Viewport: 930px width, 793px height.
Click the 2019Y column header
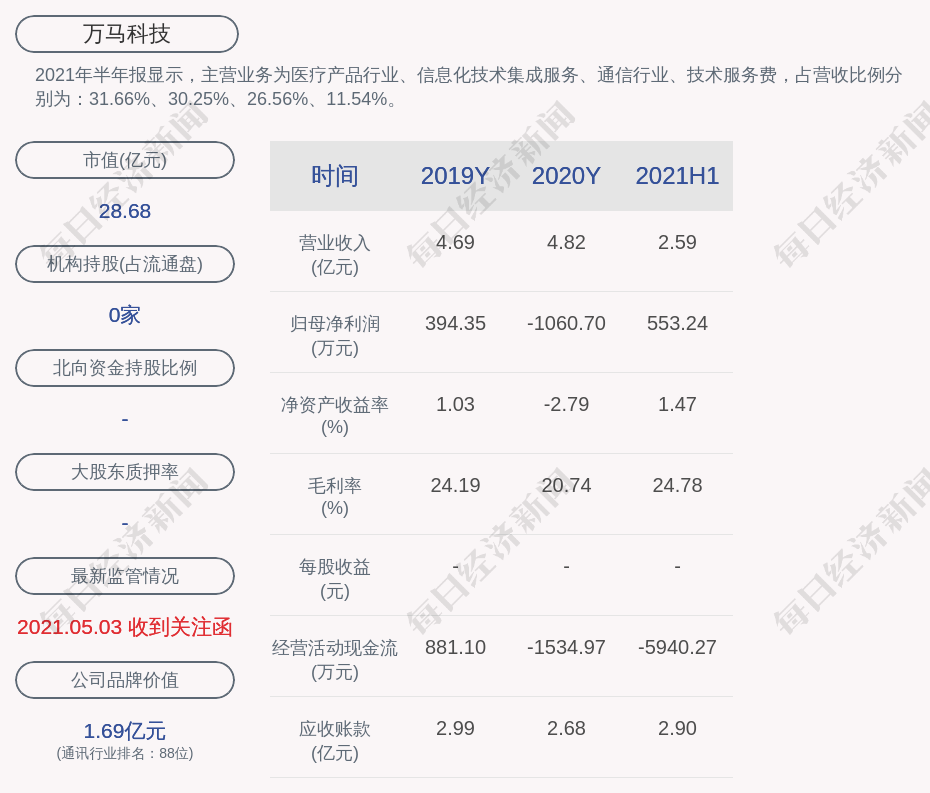click(455, 176)
